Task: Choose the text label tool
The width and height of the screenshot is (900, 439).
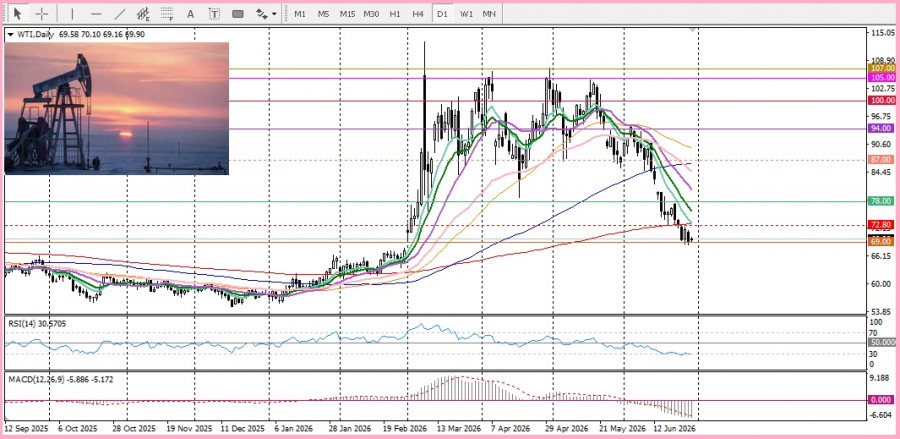Action: pyautogui.click(x=214, y=13)
